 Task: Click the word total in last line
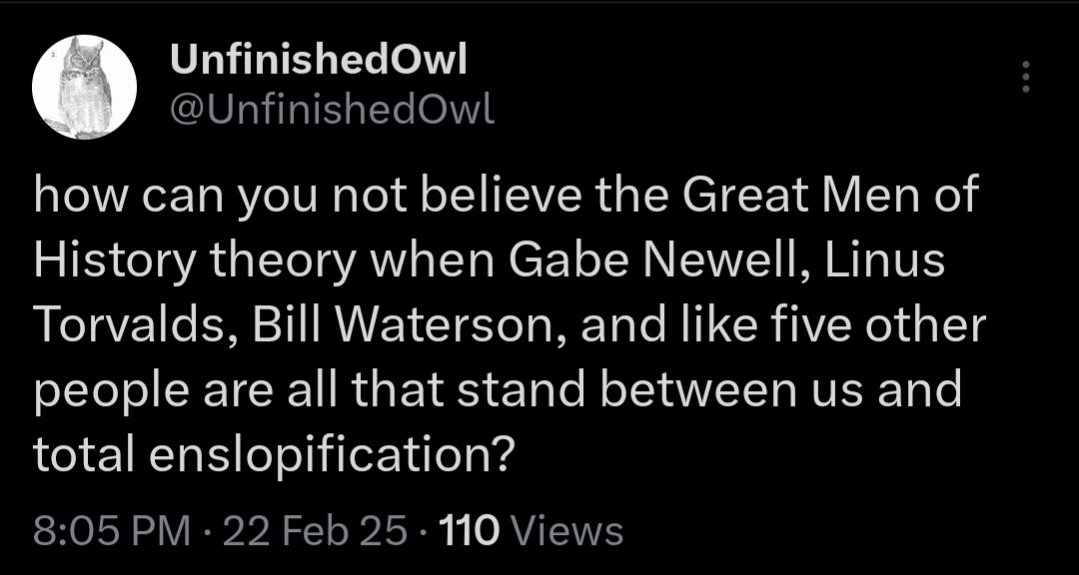pyautogui.click(x=83, y=455)
